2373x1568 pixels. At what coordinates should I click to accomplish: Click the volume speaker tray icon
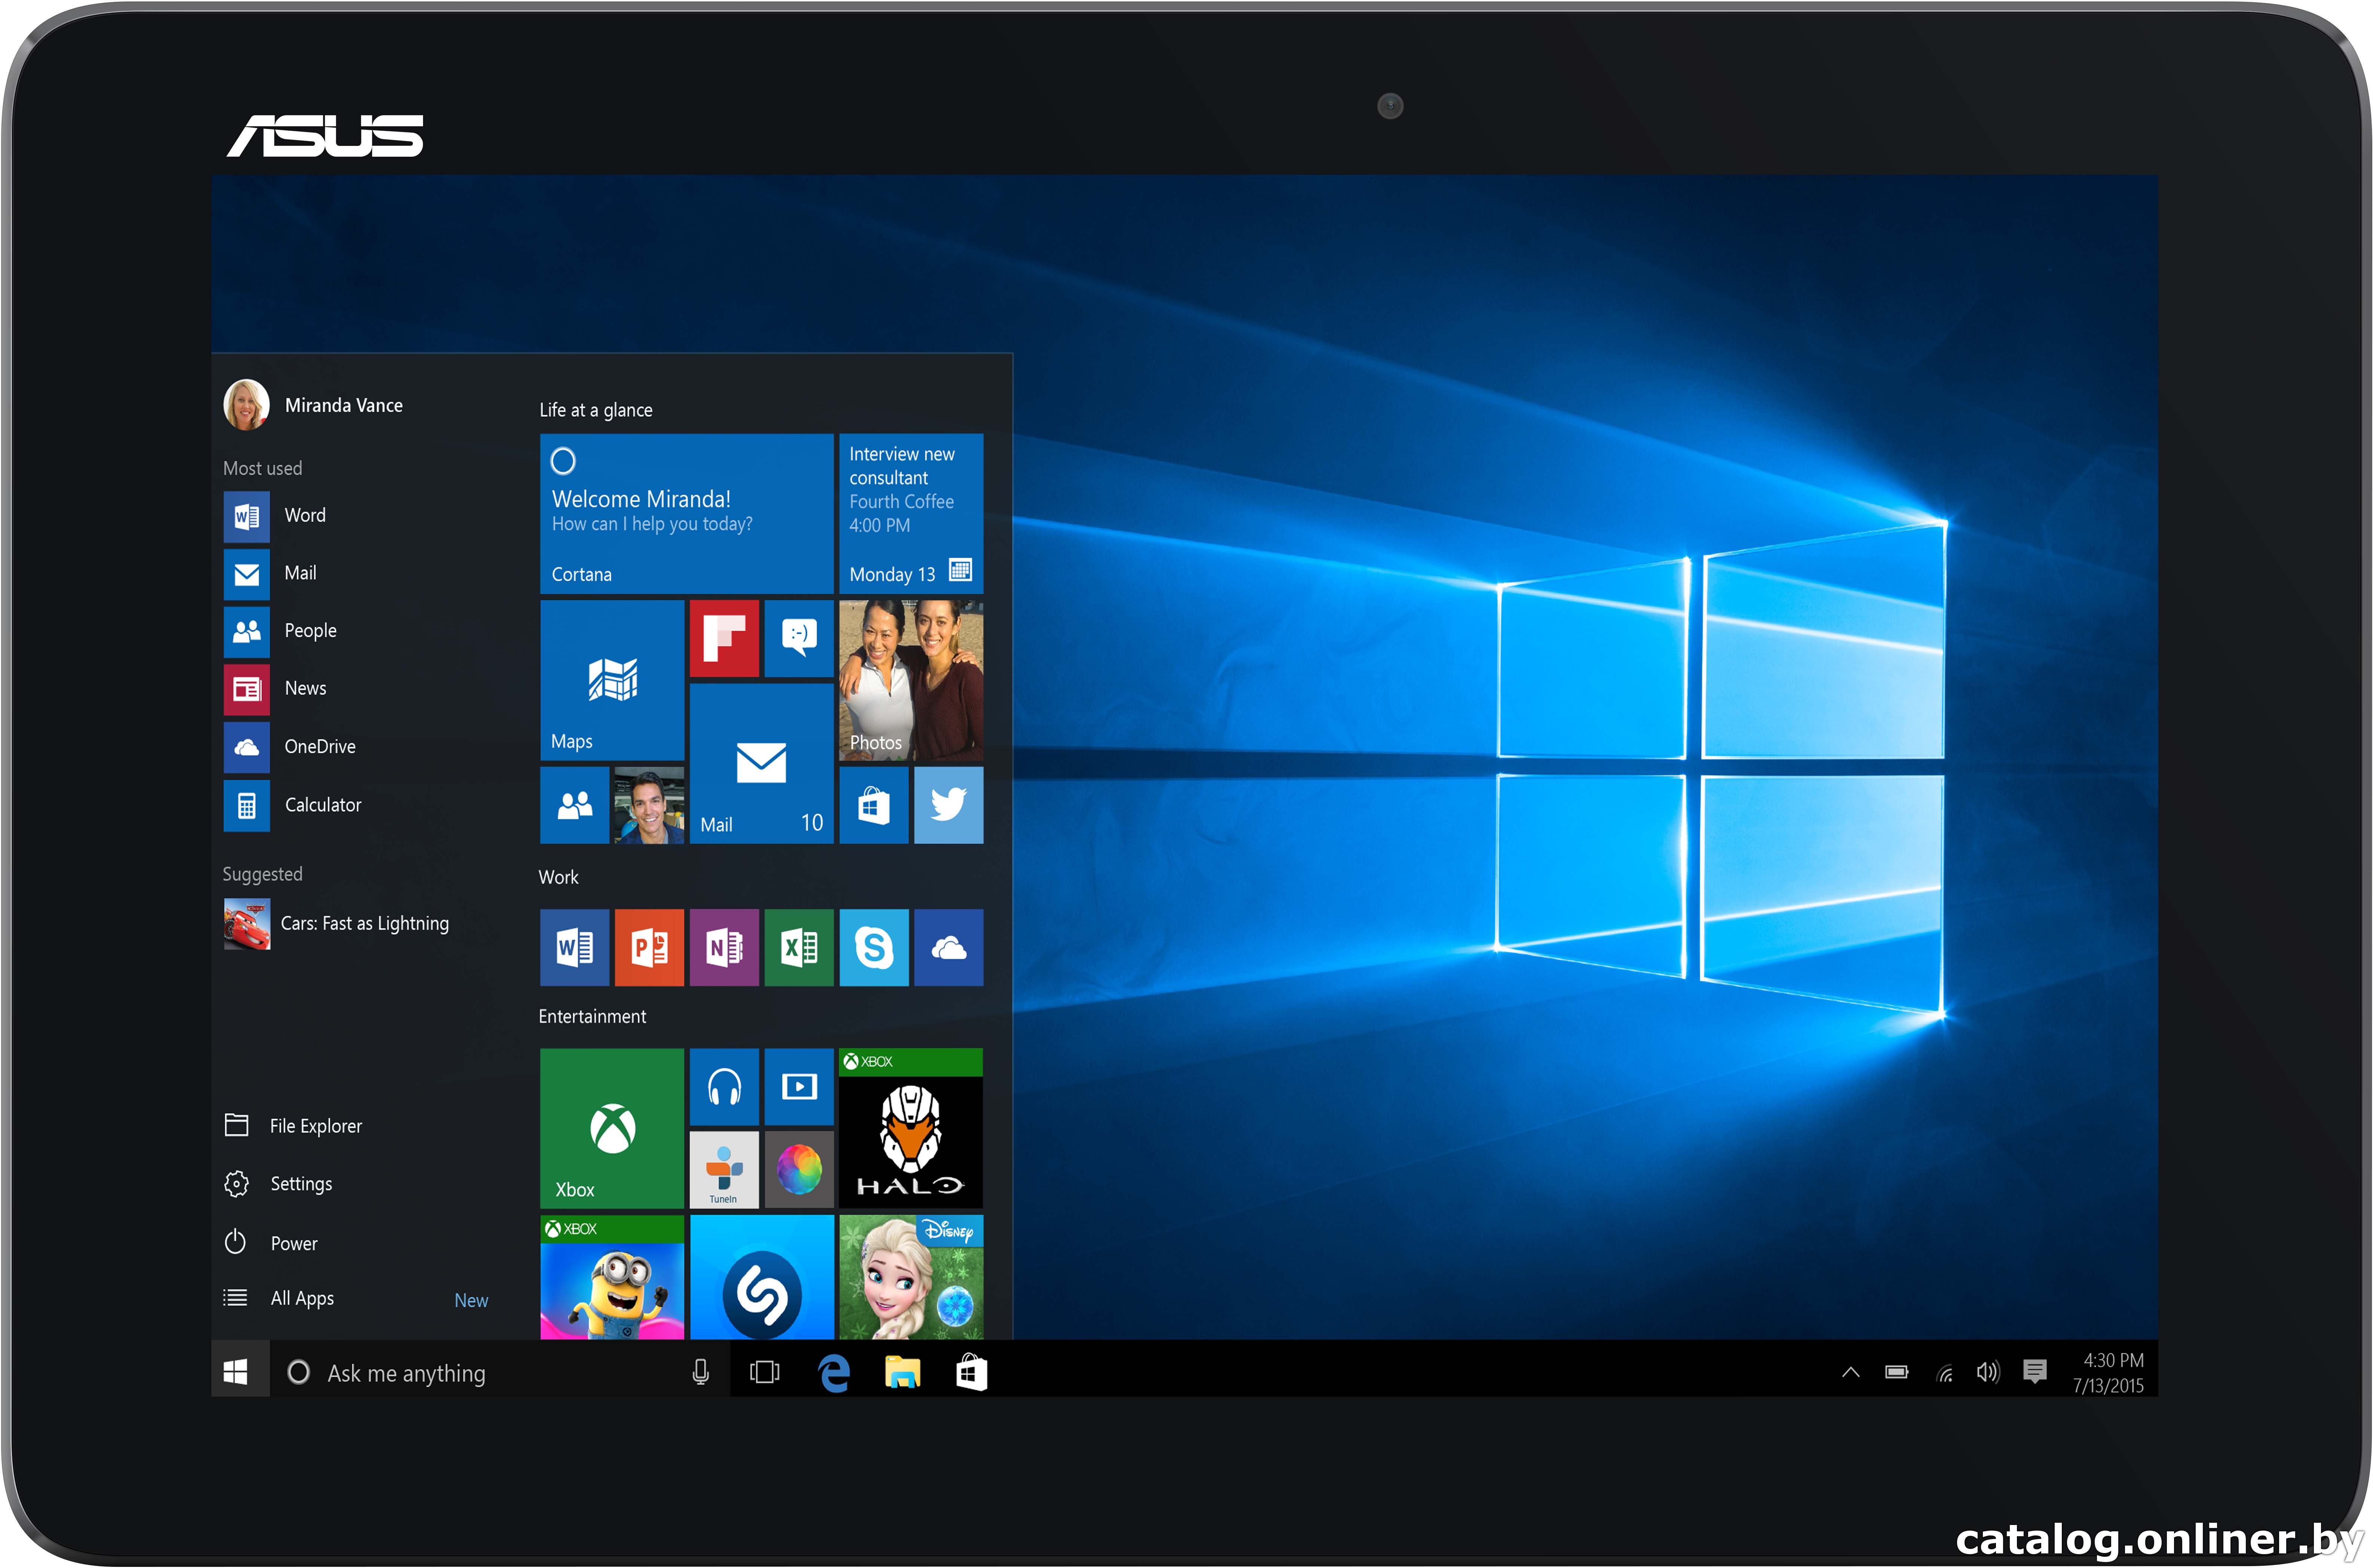[1988, 1372]
